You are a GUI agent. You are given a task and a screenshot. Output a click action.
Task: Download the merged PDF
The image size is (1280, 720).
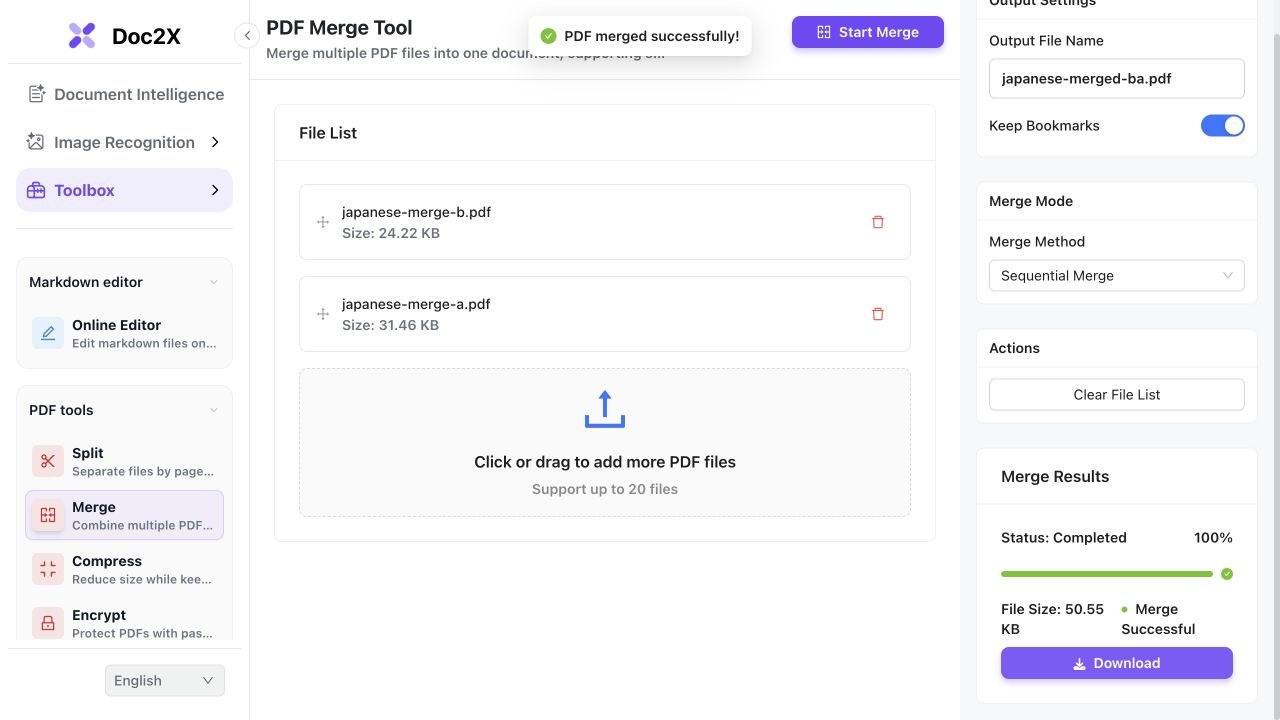coord(1117,663)
